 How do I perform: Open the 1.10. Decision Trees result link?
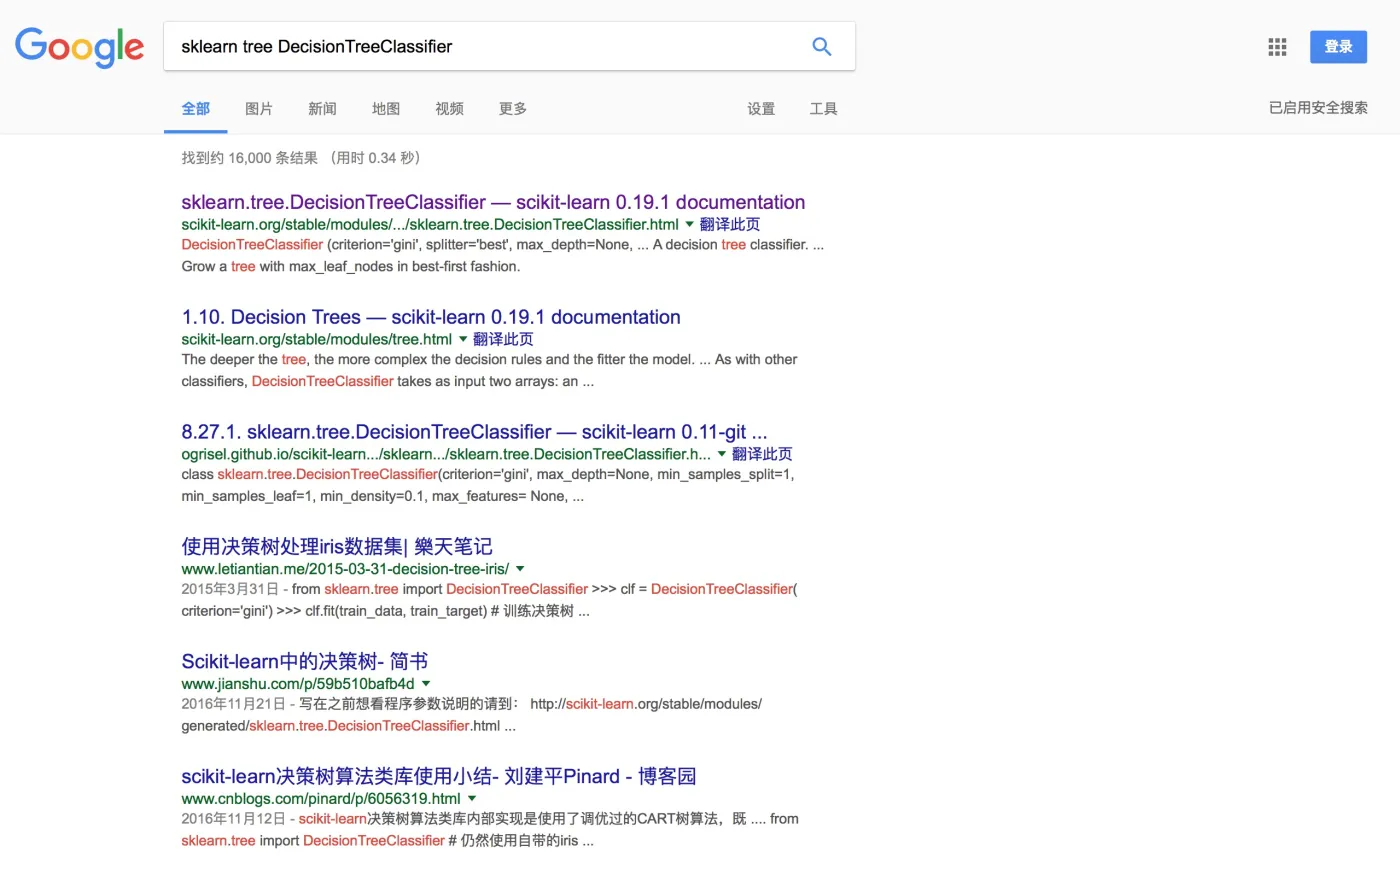430,317
